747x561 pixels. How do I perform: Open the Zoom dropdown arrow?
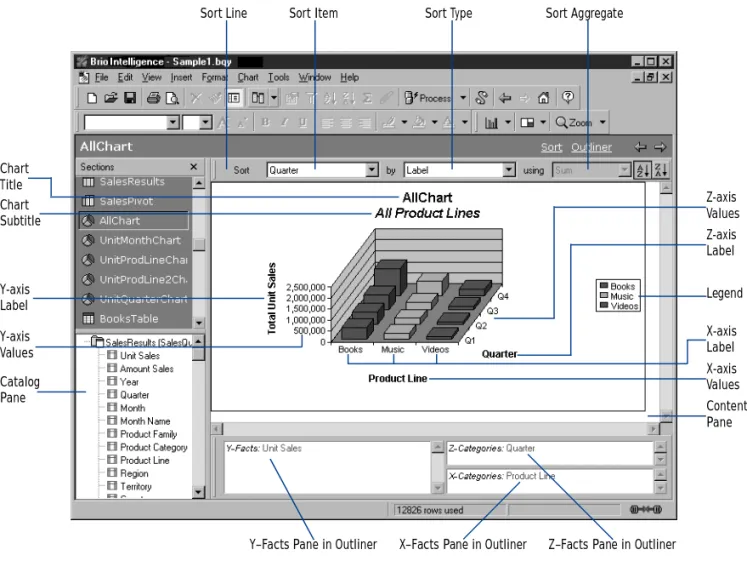pyautogui.click(x=603, y=122)
